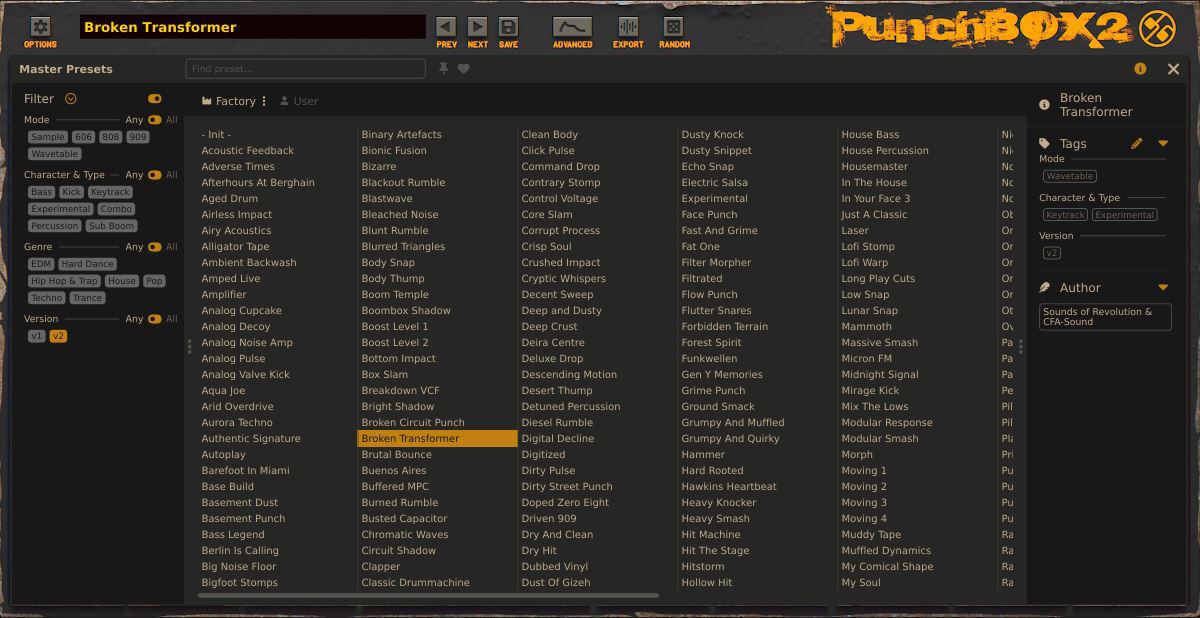Open the Advanced envelope view

pos(572,27)
